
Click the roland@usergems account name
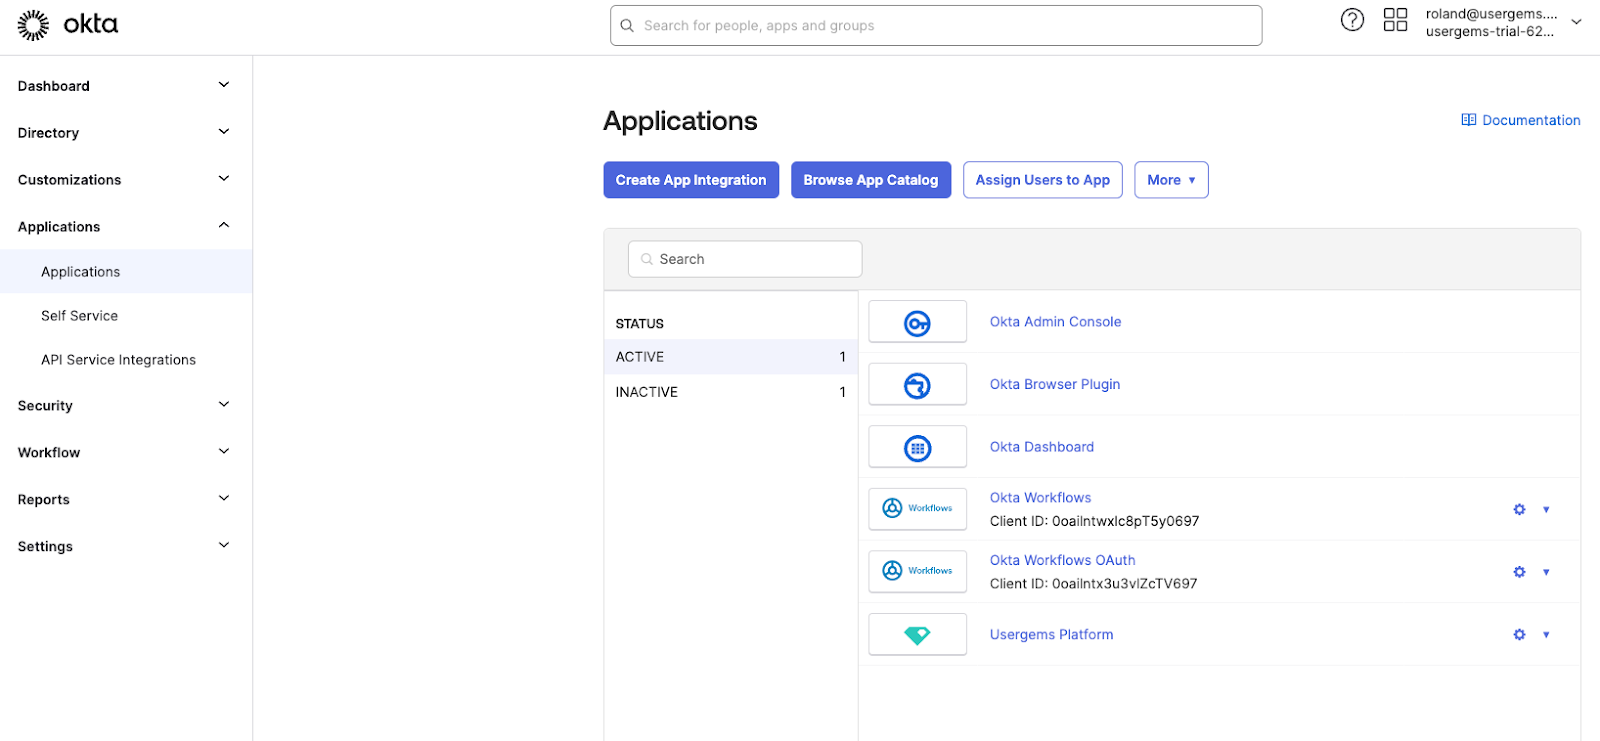click(1491, 14)
